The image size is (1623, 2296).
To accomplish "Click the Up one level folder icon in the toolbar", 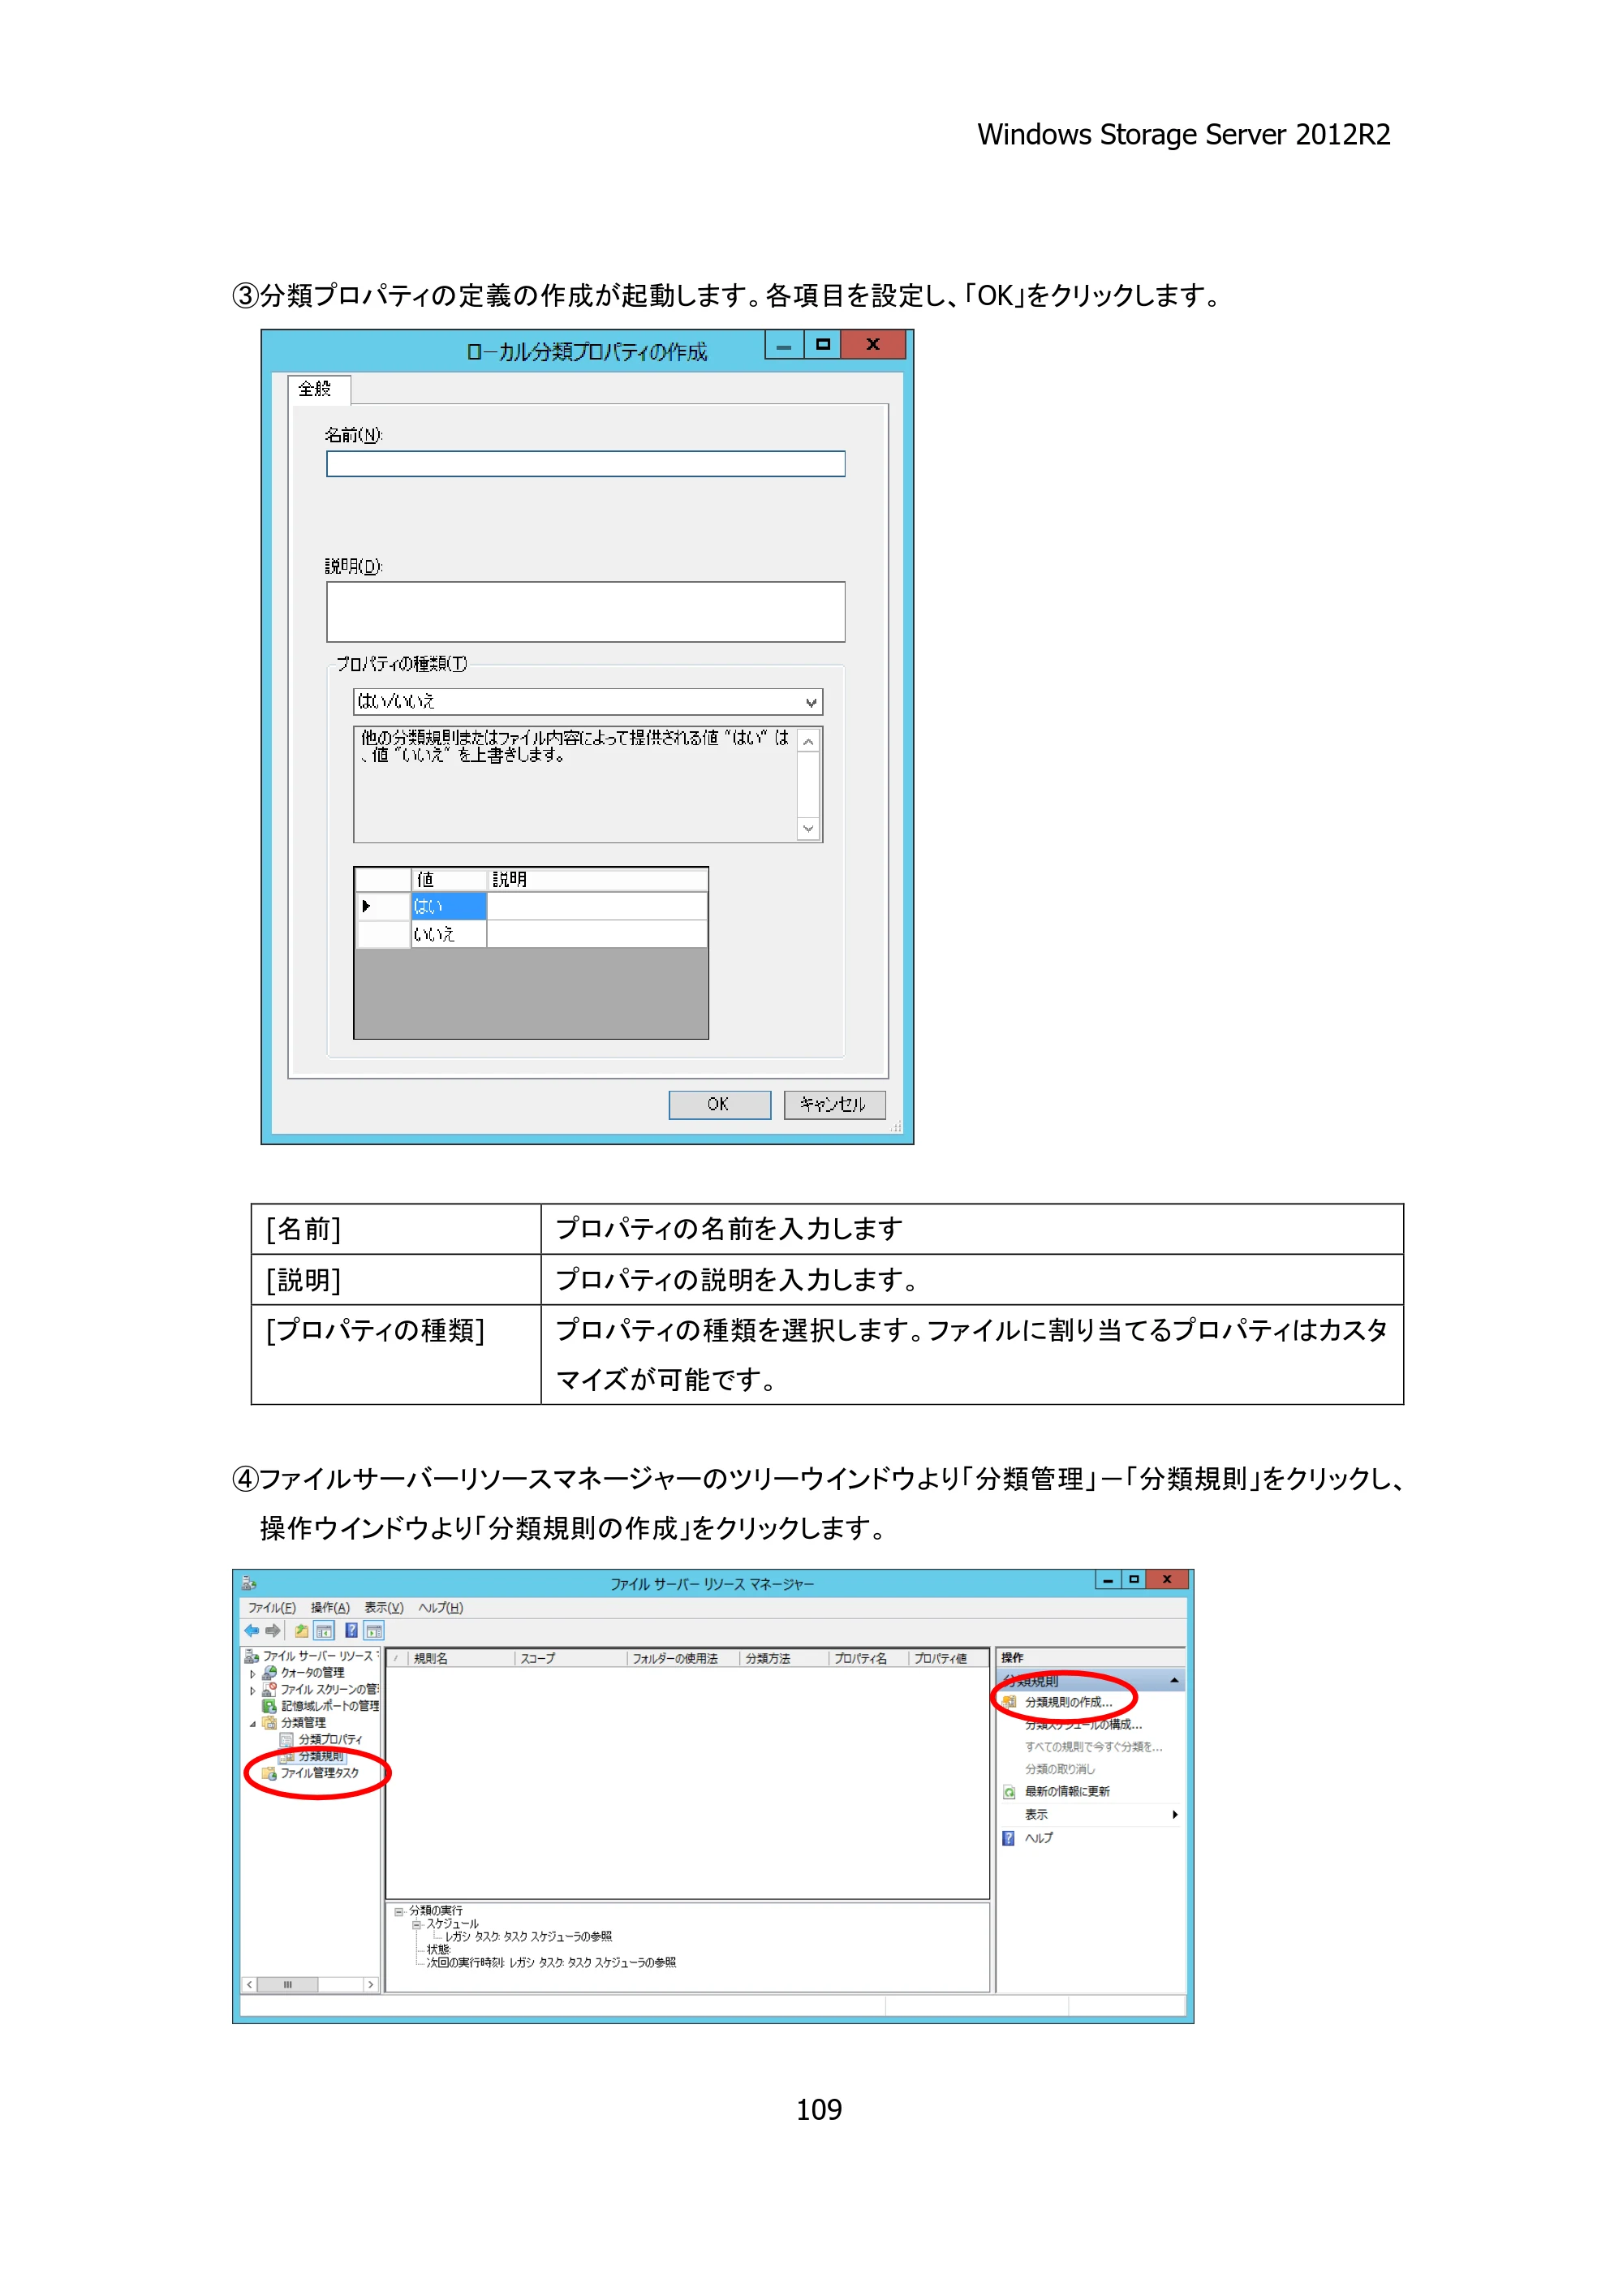I will (301, 1631).
